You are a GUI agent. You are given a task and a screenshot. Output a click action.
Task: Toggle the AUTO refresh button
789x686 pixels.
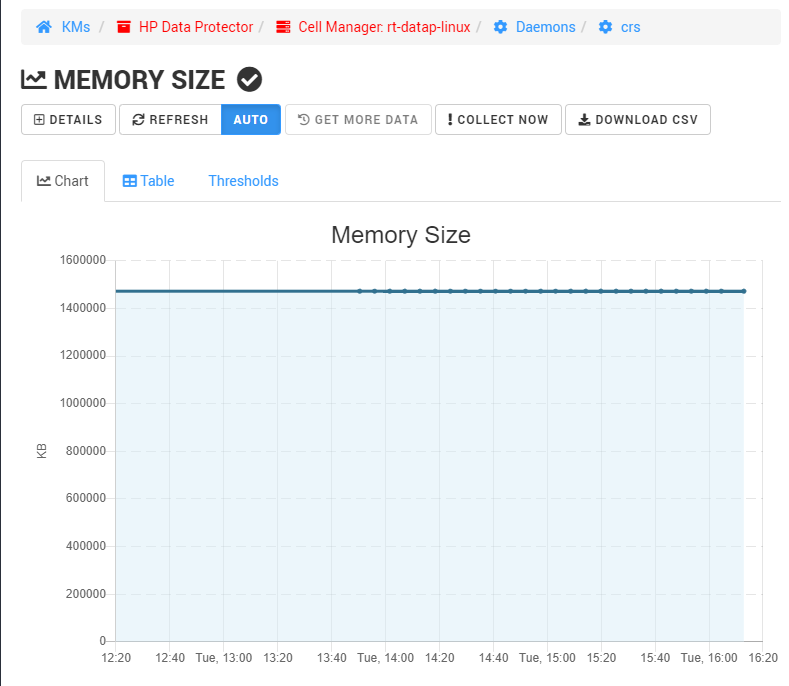[251, 120]
